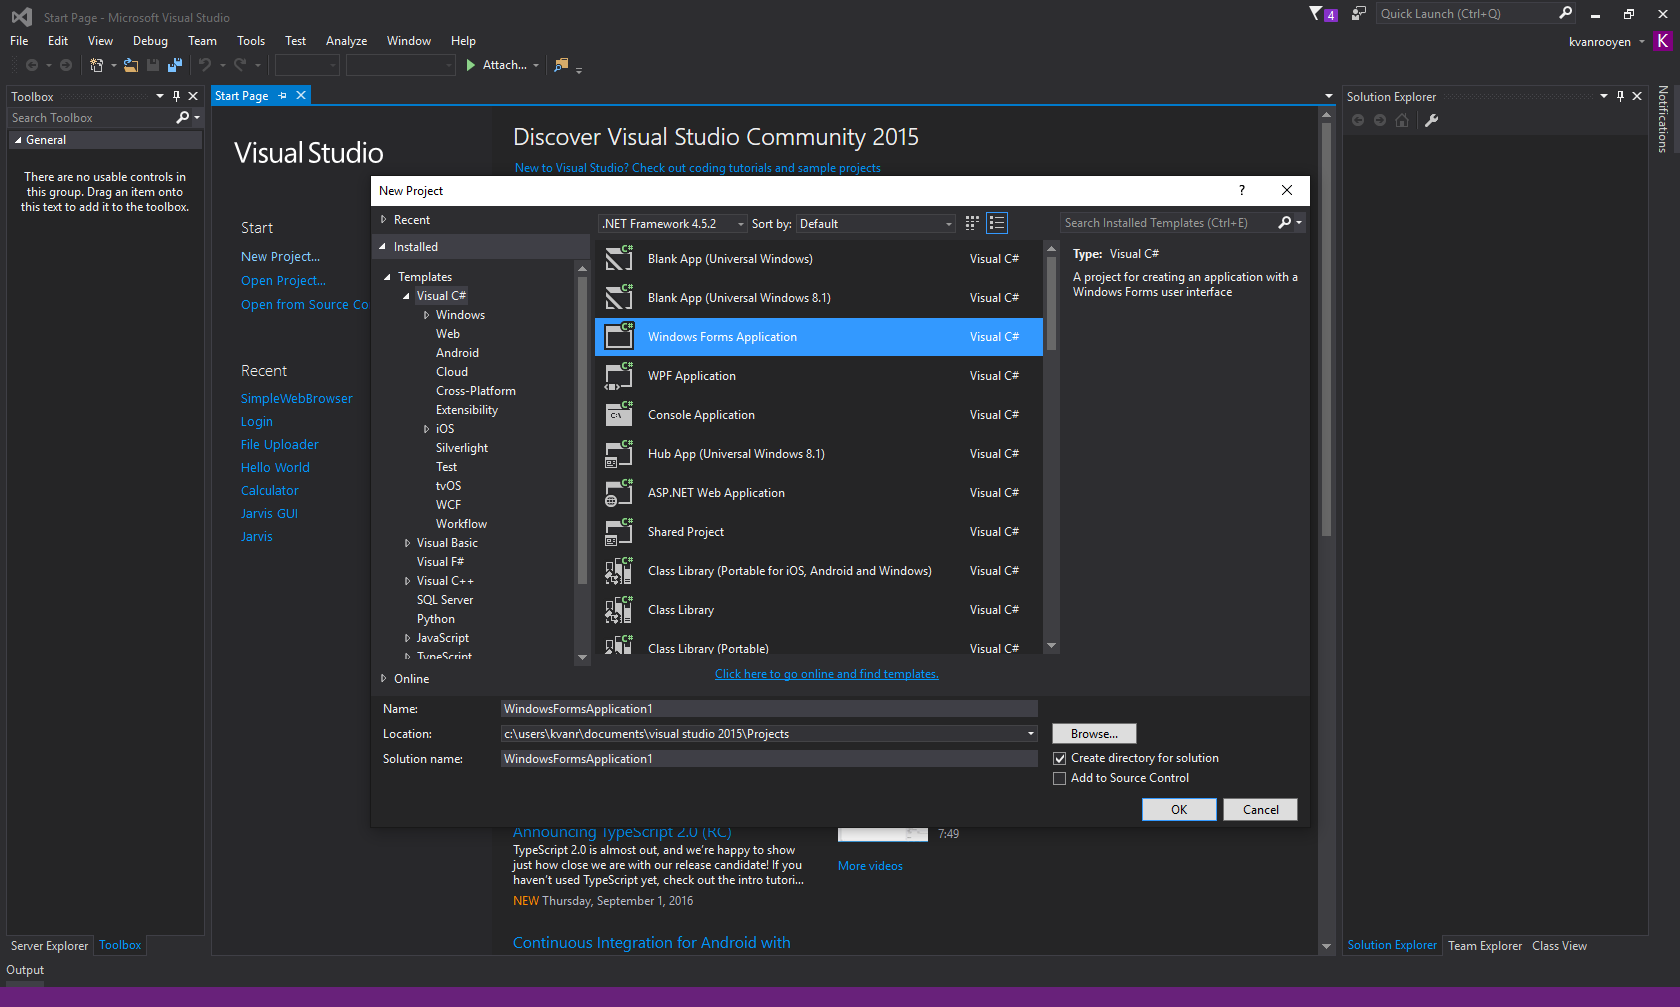Open the Debug menu
1680x1007 pixels.
[150, 41]
